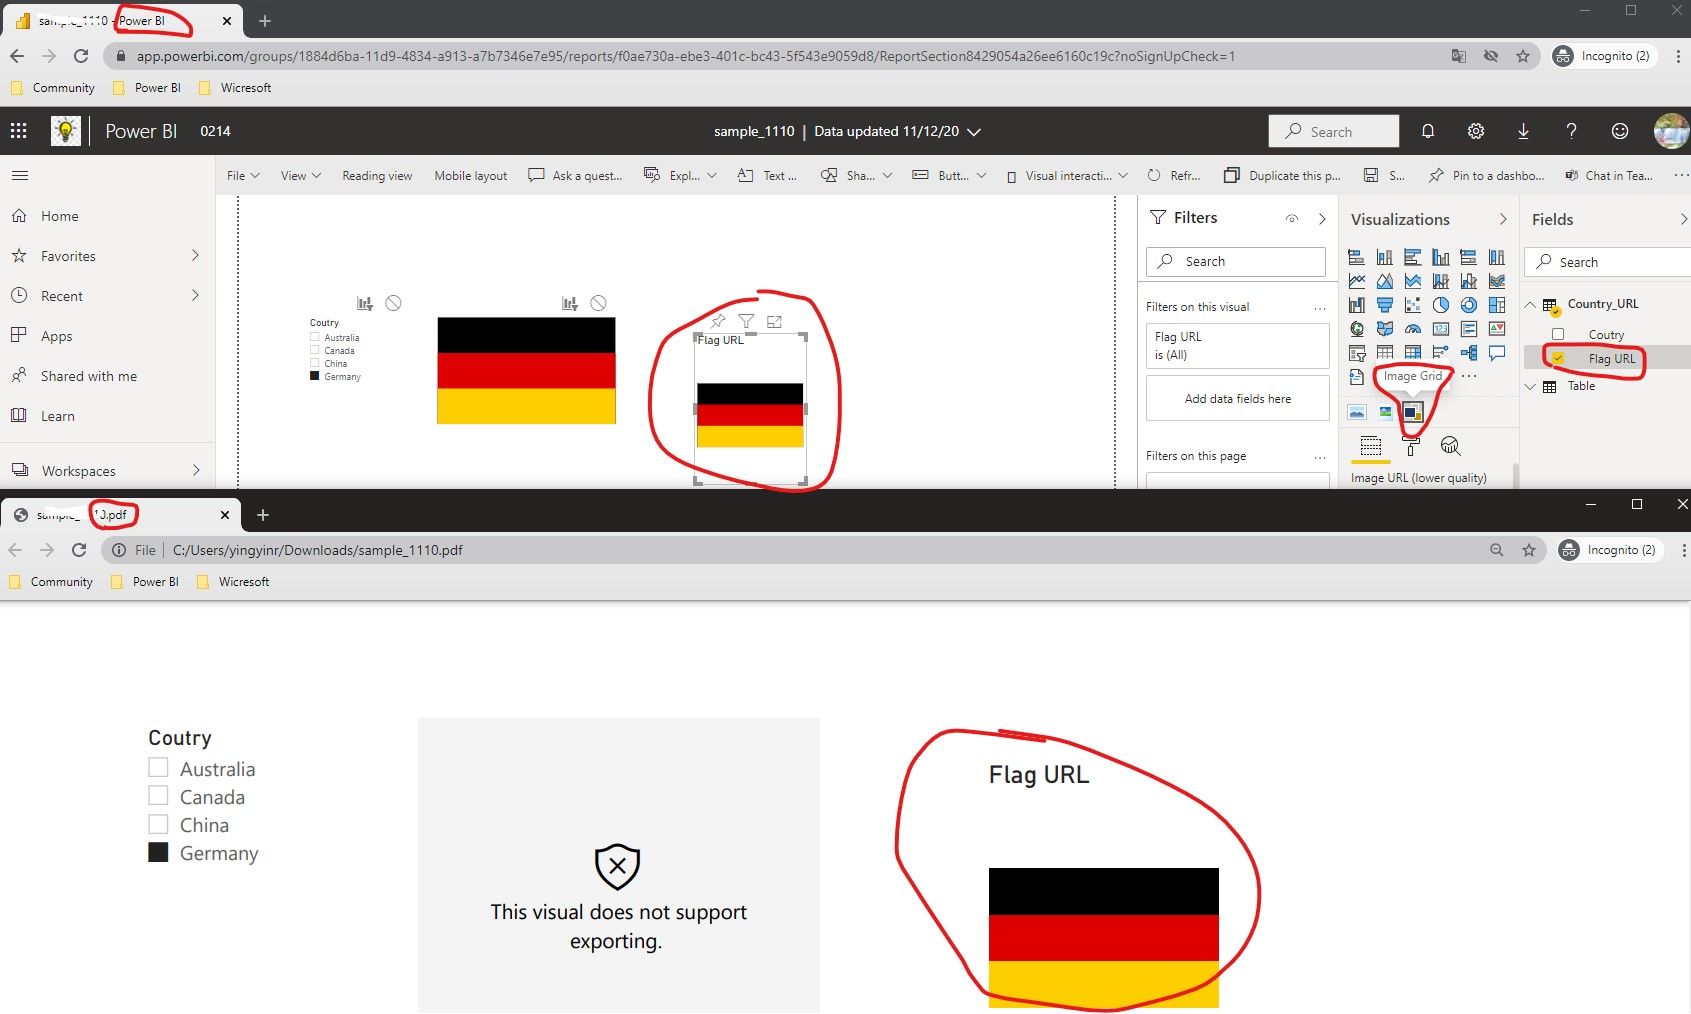
Task: Expand the Favorites chevron in the sidebar
Action: tap(195, 255)
